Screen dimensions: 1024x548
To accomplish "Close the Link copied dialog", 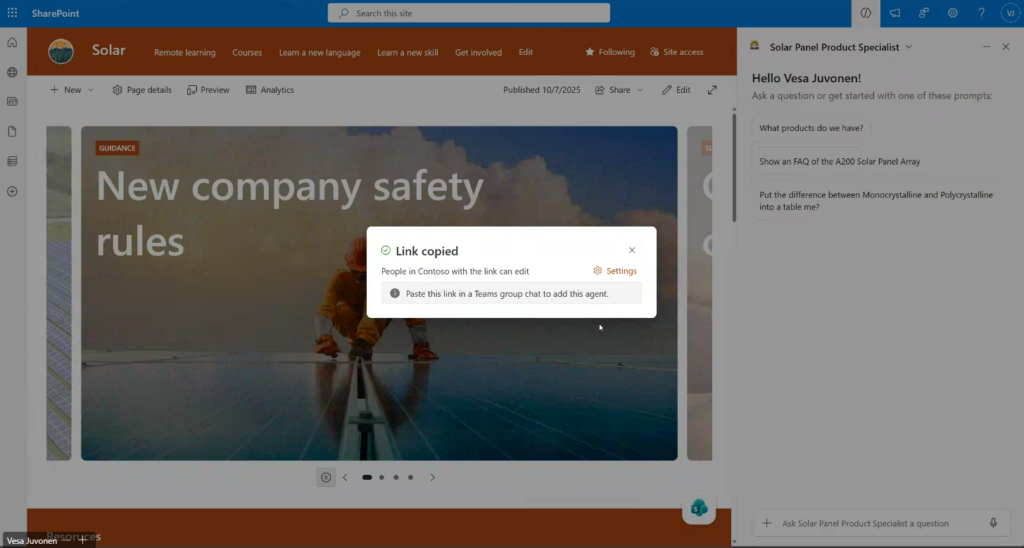I will [632, 251].
